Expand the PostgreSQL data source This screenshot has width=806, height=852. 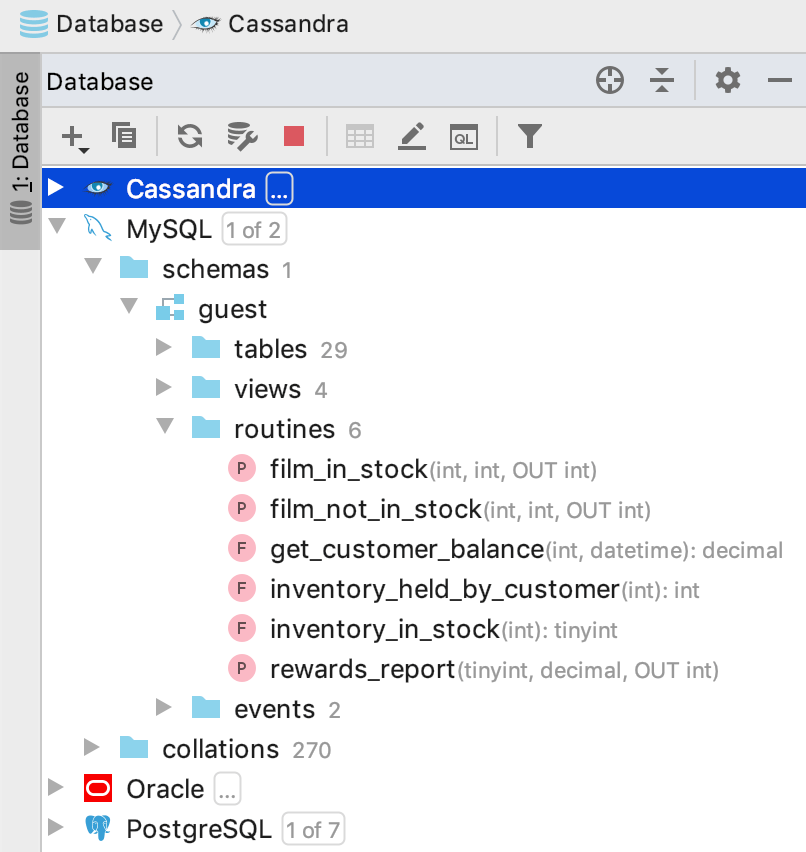tap(56, 827)
